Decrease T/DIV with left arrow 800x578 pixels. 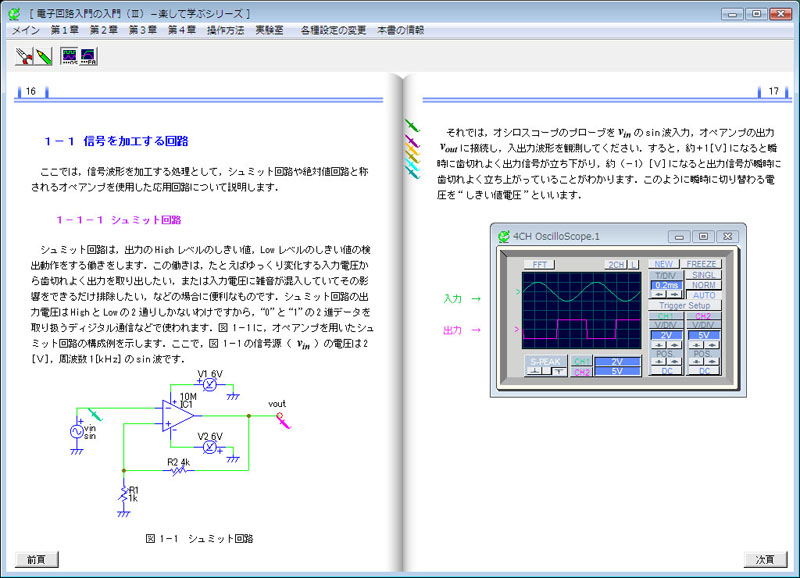[659, 295]
